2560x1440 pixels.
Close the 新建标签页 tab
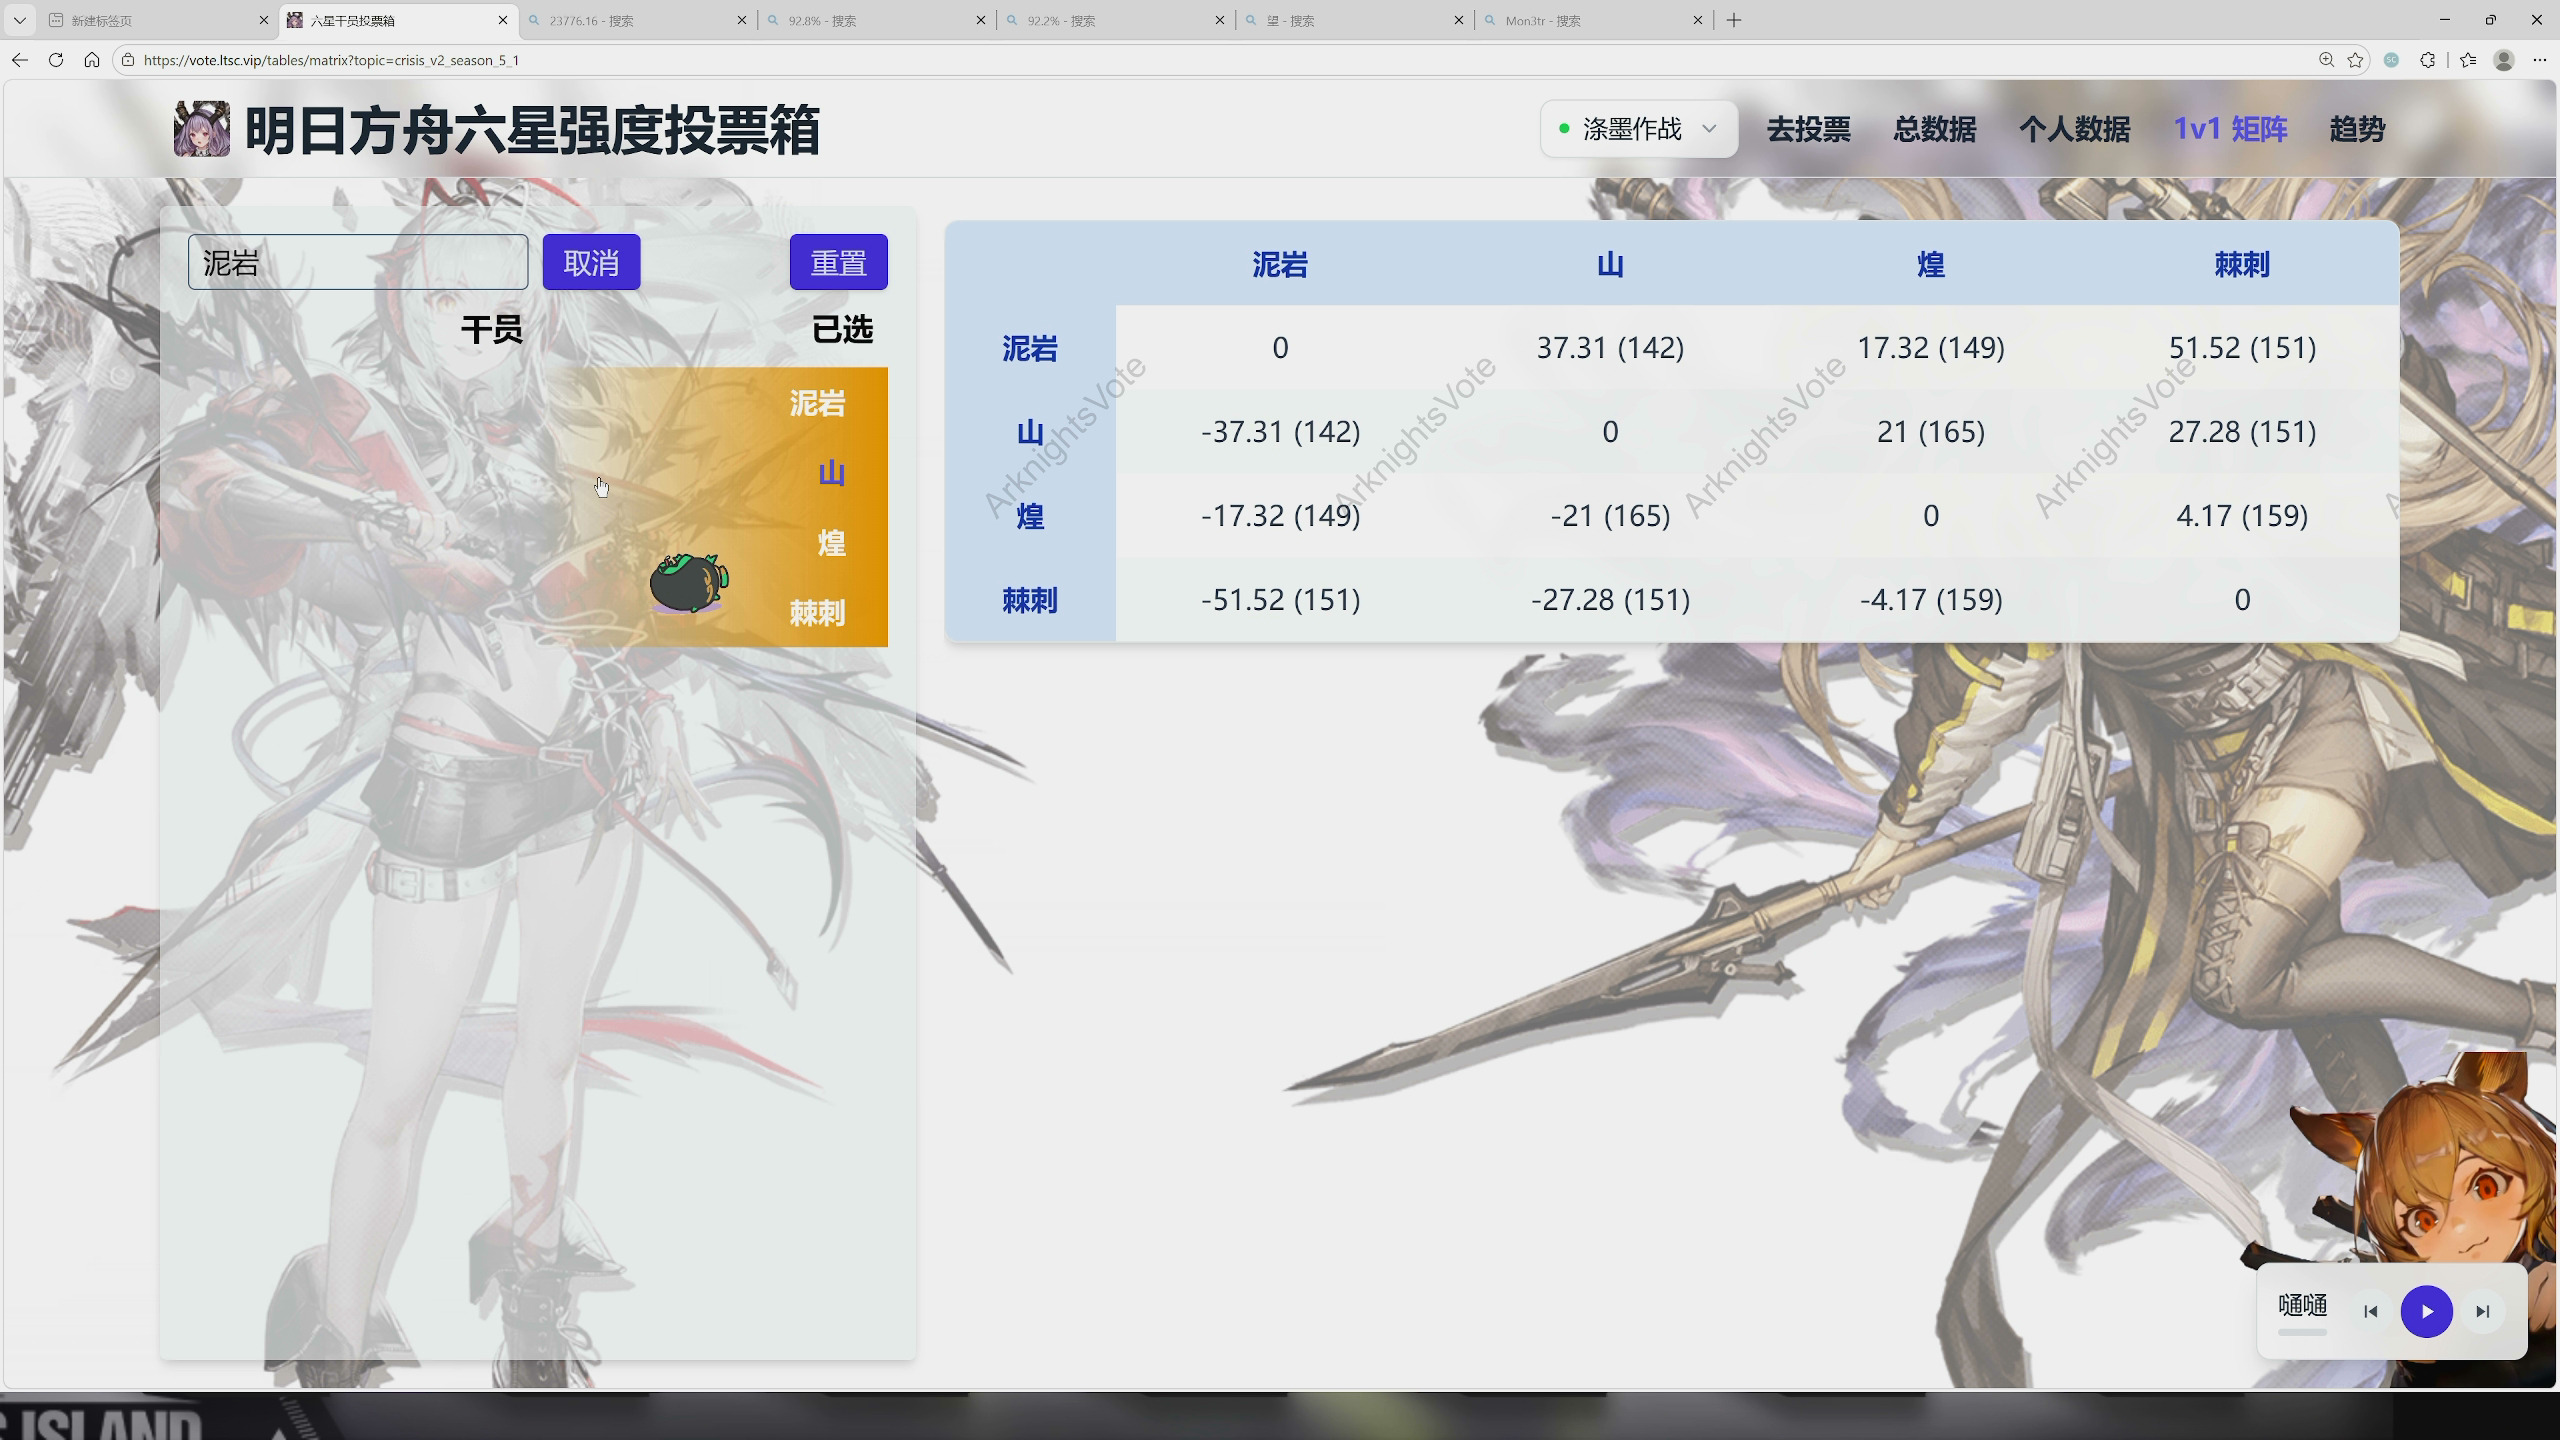[263, 20]
